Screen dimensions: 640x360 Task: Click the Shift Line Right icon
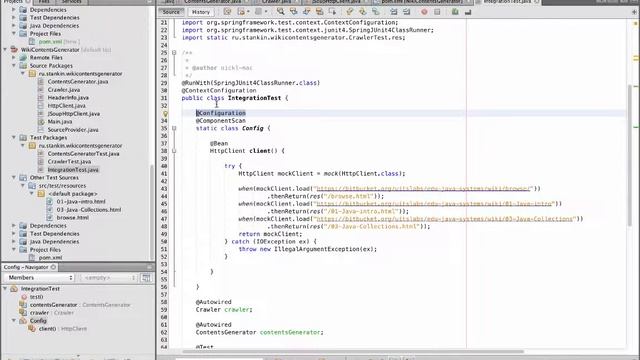(x=407, y=12)
